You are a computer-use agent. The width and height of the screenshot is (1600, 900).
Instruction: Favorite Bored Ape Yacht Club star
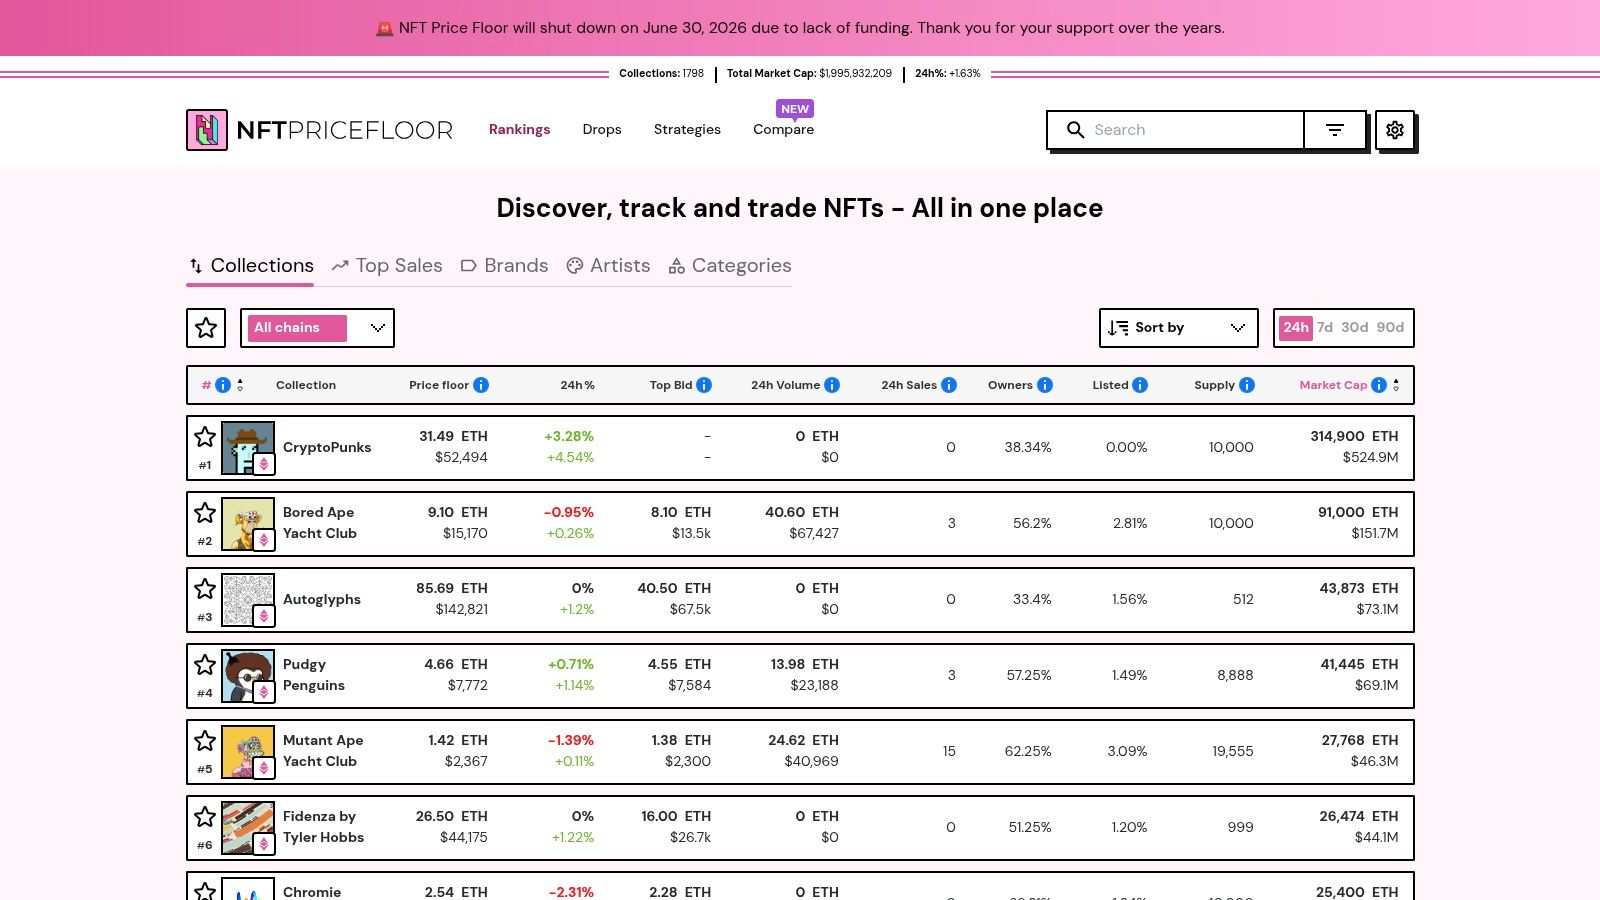click(205, 513)
